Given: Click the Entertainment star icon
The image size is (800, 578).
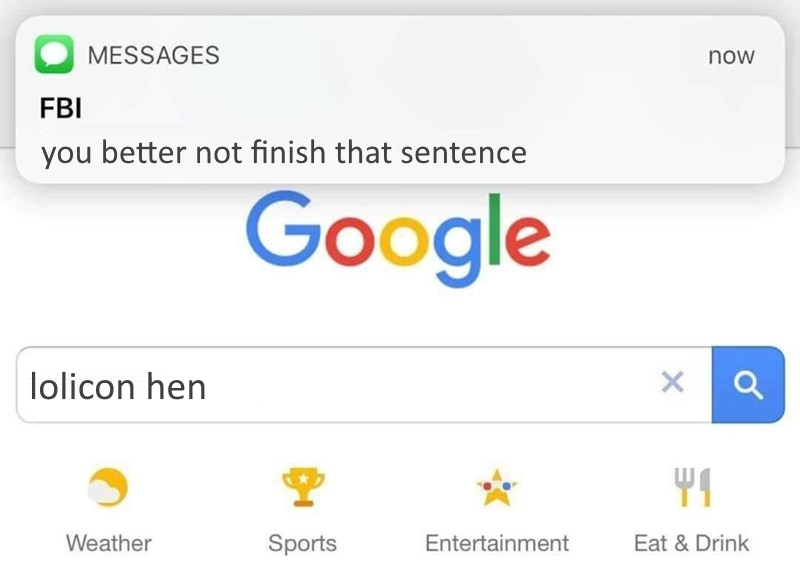Looking at the screenshot, I should click(497, 488).
